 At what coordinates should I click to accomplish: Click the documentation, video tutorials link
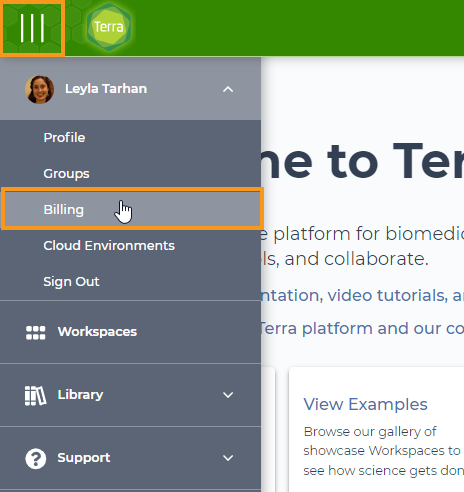pyautogui.click(x=363, y=295)
